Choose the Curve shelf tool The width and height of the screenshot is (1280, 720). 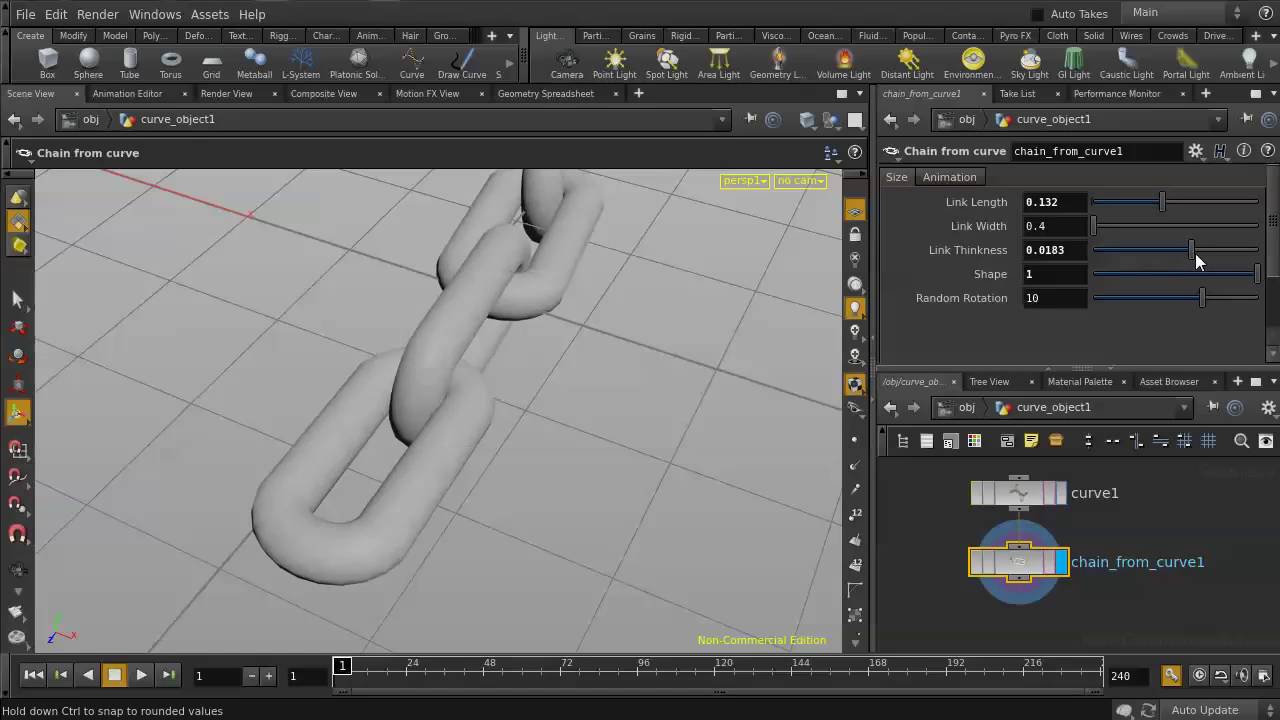click(x=412, y=63)
